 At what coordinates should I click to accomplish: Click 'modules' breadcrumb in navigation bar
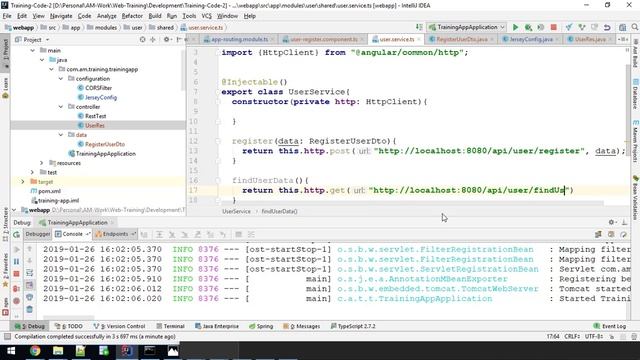106,28
